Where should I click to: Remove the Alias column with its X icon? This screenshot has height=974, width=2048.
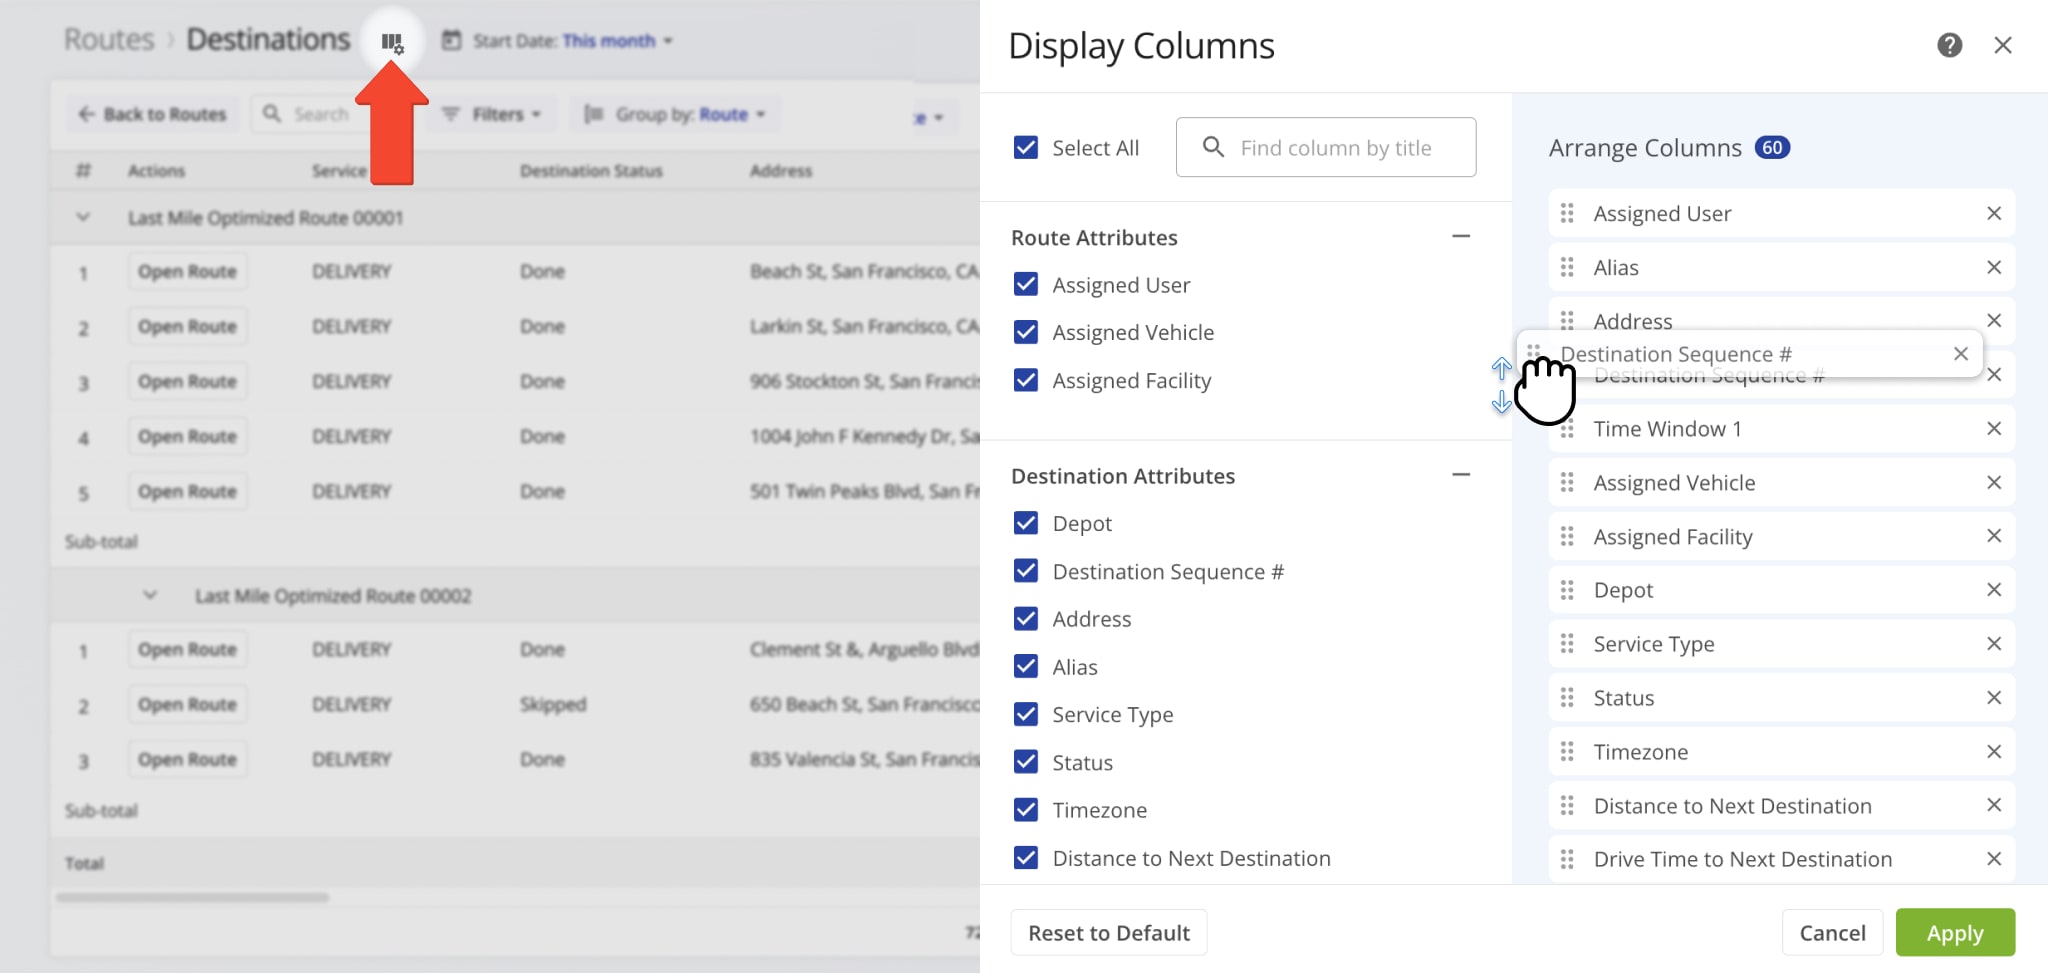click(1994, 267)
